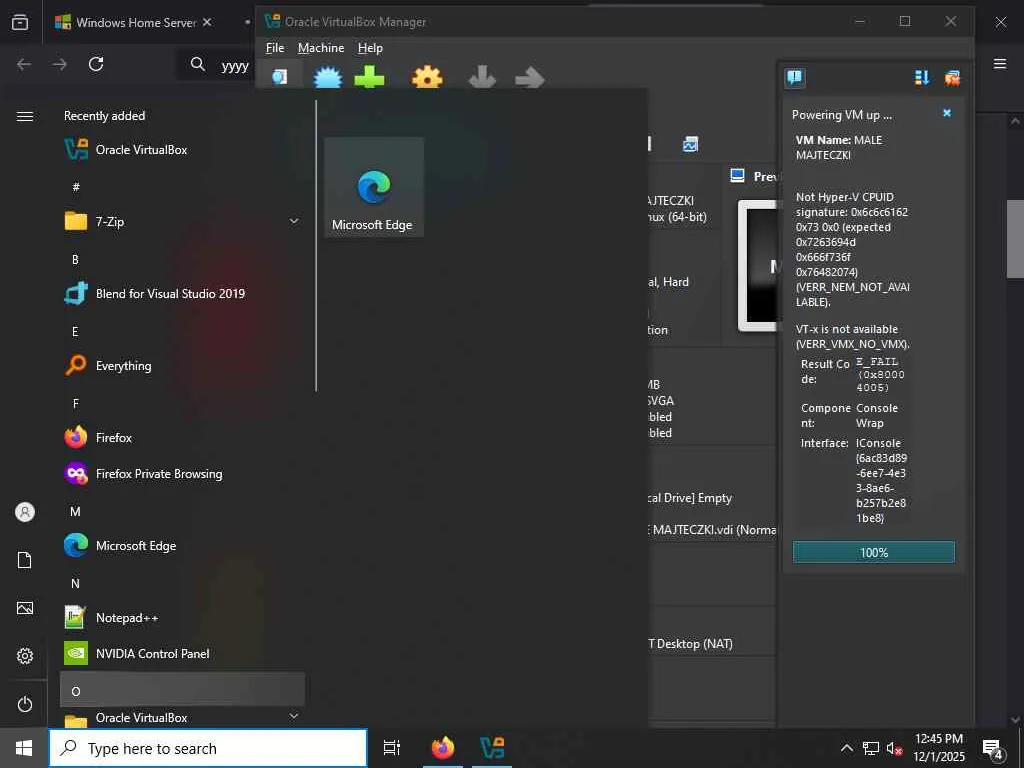Launch Notepad++ from the Start menu
Screen dimensions: 1024x768
pos(182,617)
